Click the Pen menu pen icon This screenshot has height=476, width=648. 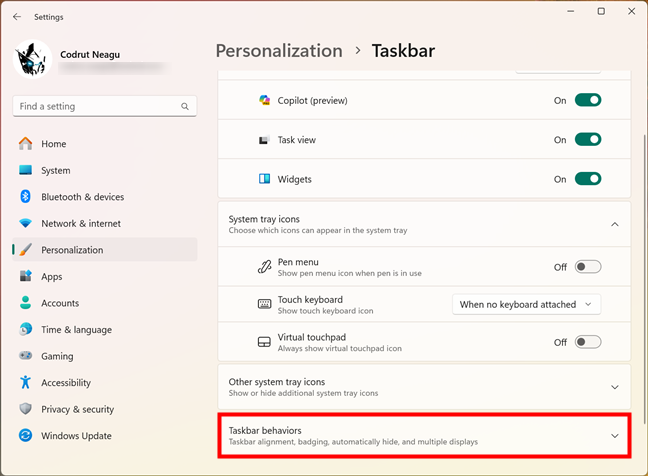click(264, 267)
